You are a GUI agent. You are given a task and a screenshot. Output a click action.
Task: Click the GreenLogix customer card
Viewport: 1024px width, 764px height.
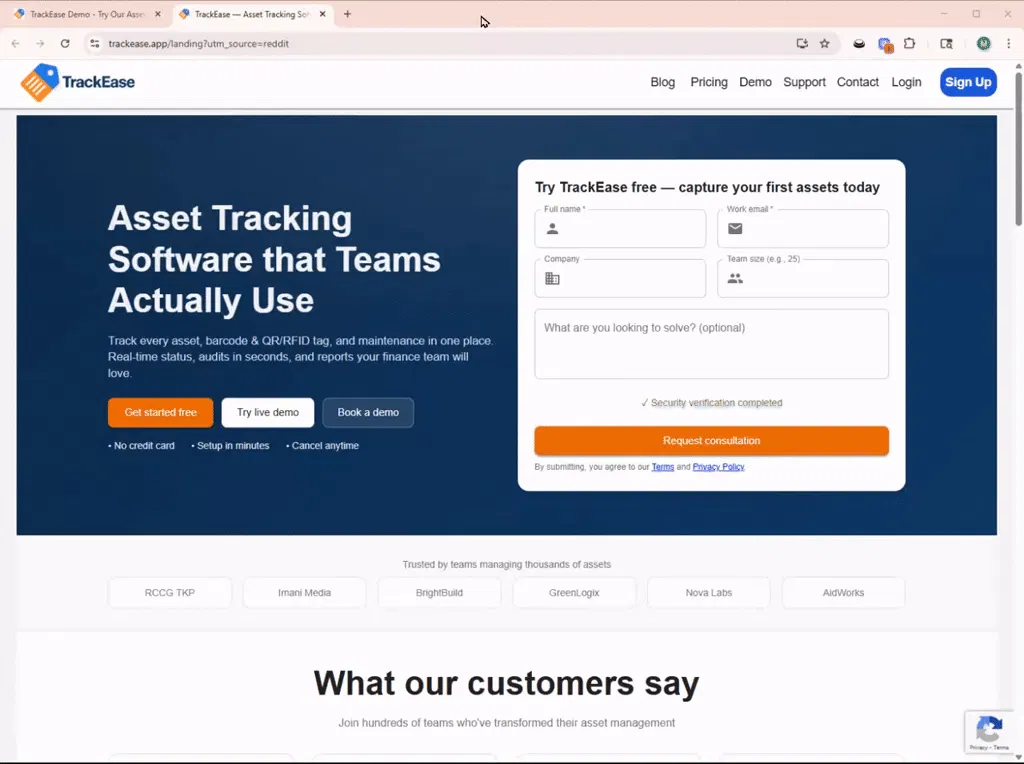point(574,593)
